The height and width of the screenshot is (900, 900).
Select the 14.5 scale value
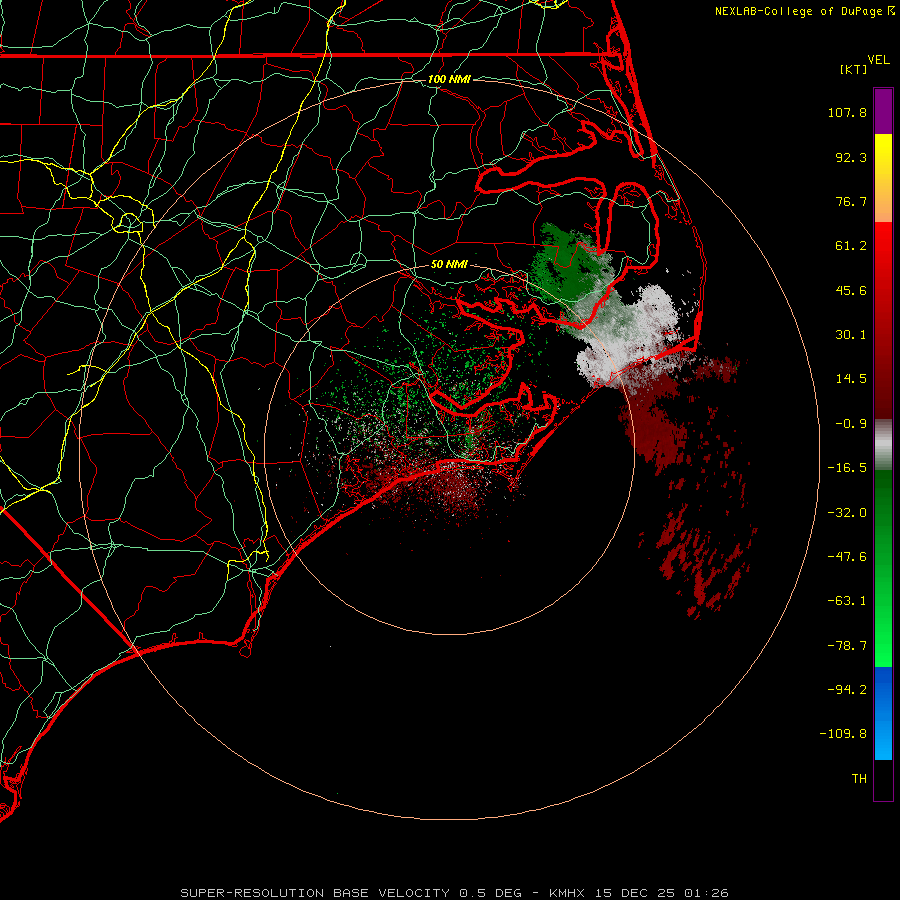click(x=851, y=379)
